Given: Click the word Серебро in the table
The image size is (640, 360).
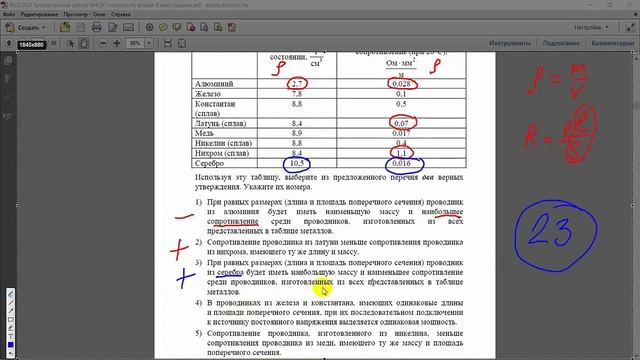Looking at the screenshot, I should (209, 163).
